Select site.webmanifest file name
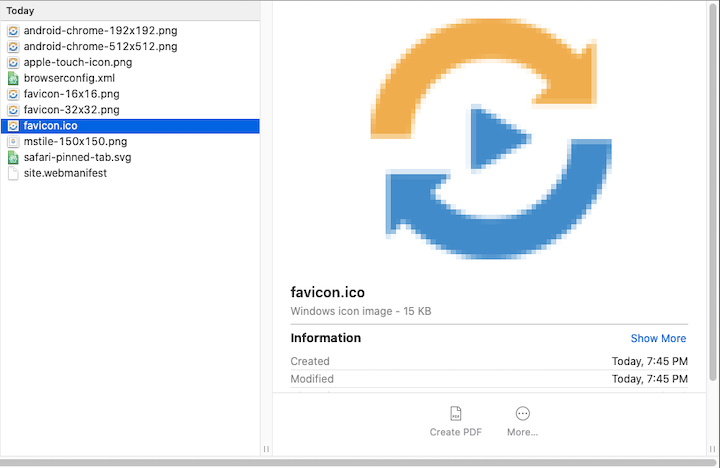 (x=65, y=173)
